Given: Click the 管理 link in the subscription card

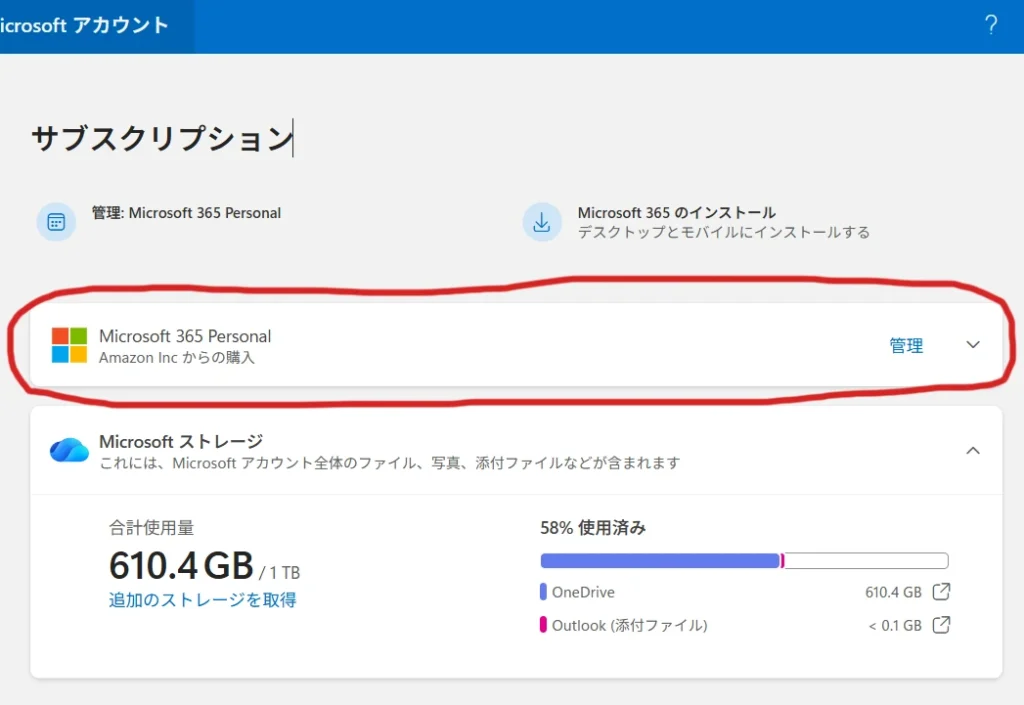Looking at the screenshot, I should (906, 346).
